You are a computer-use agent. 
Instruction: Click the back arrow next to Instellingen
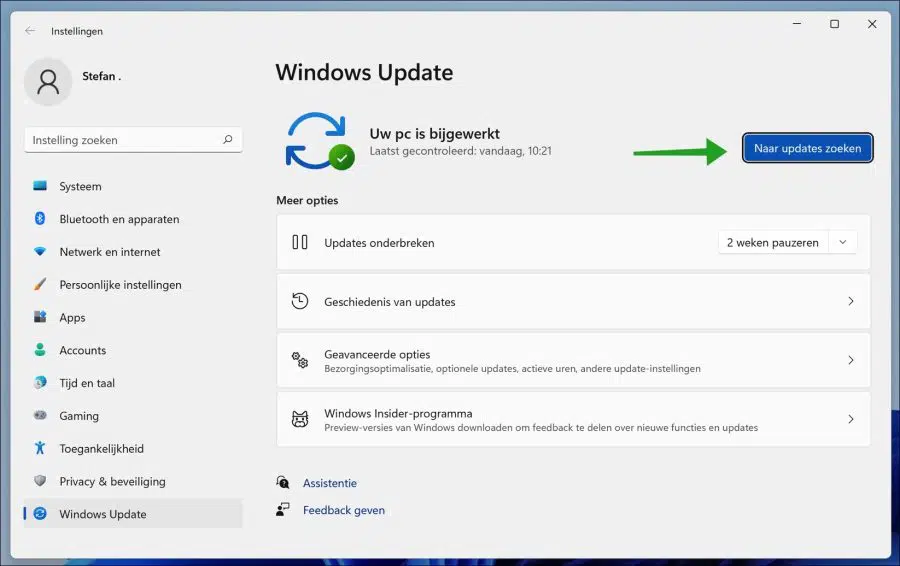pos(30,30)
